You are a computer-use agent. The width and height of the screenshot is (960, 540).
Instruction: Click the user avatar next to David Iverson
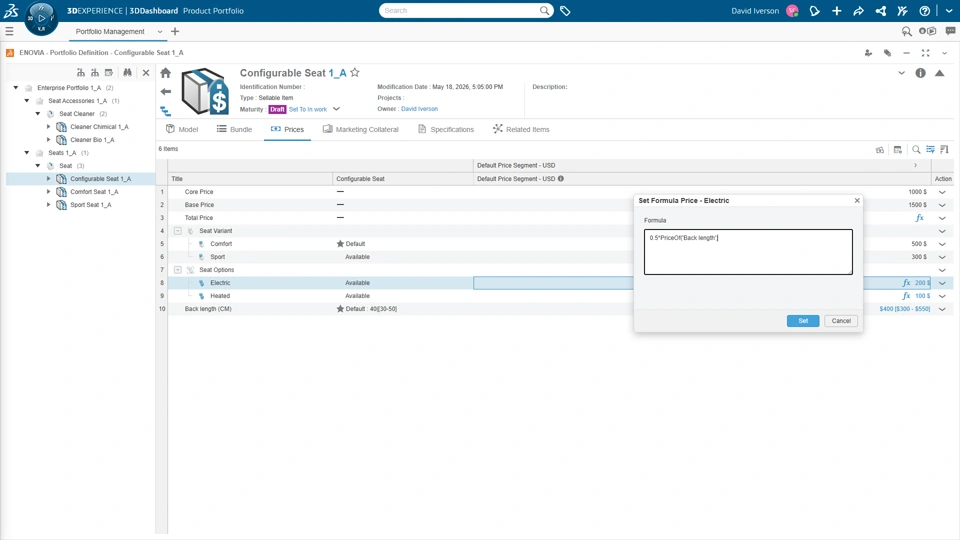click(792, 10)
